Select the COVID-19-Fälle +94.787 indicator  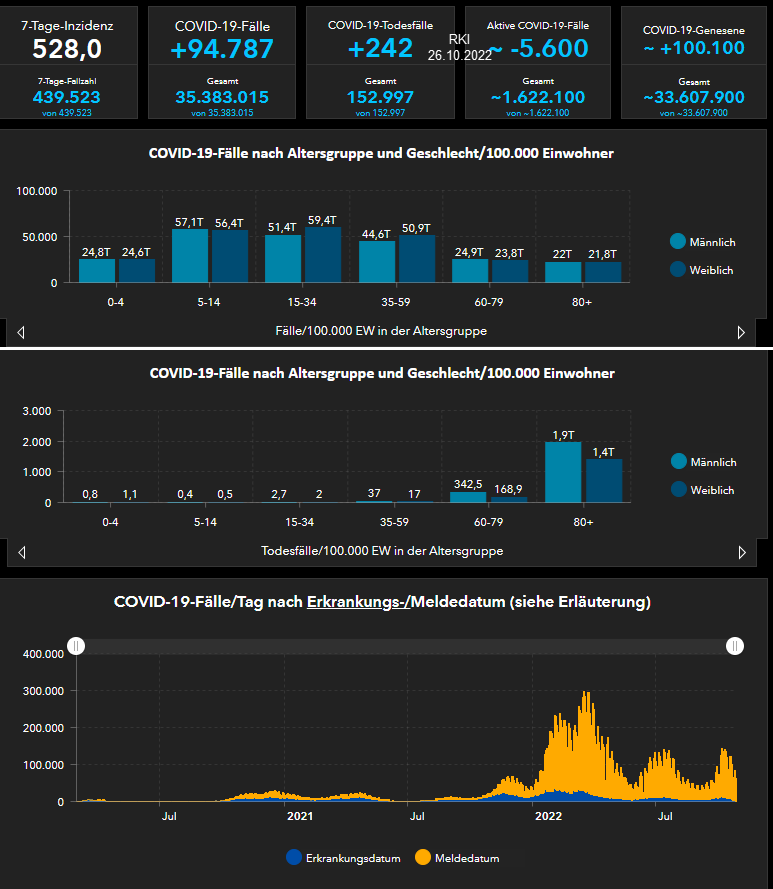click(222, 47)
